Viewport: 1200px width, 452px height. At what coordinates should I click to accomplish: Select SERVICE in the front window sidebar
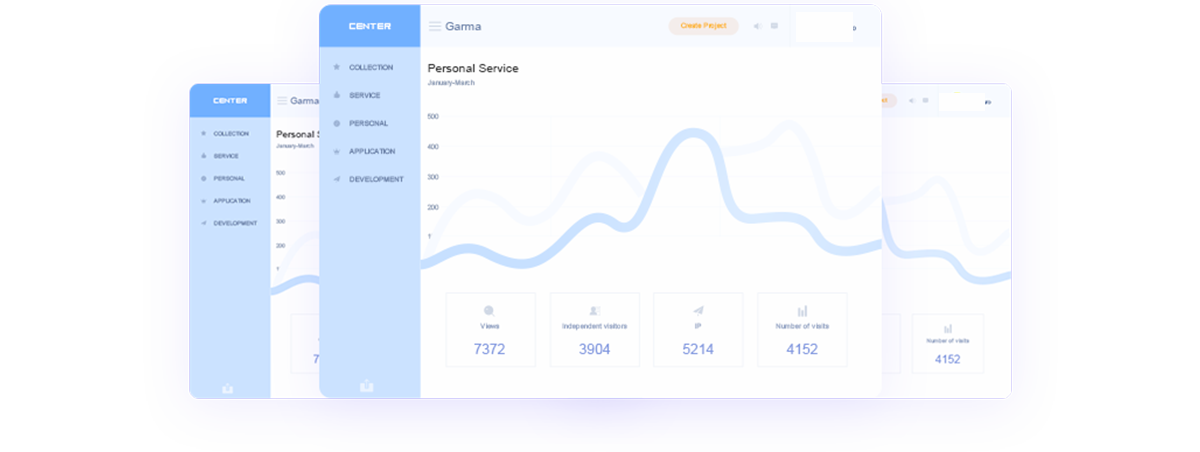click(364, 95)
